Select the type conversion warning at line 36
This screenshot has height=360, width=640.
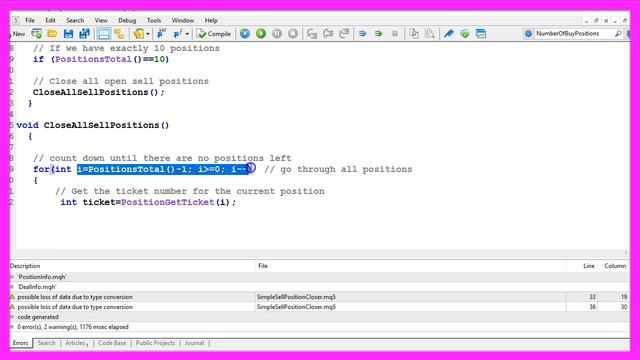[x=320, y=307]
